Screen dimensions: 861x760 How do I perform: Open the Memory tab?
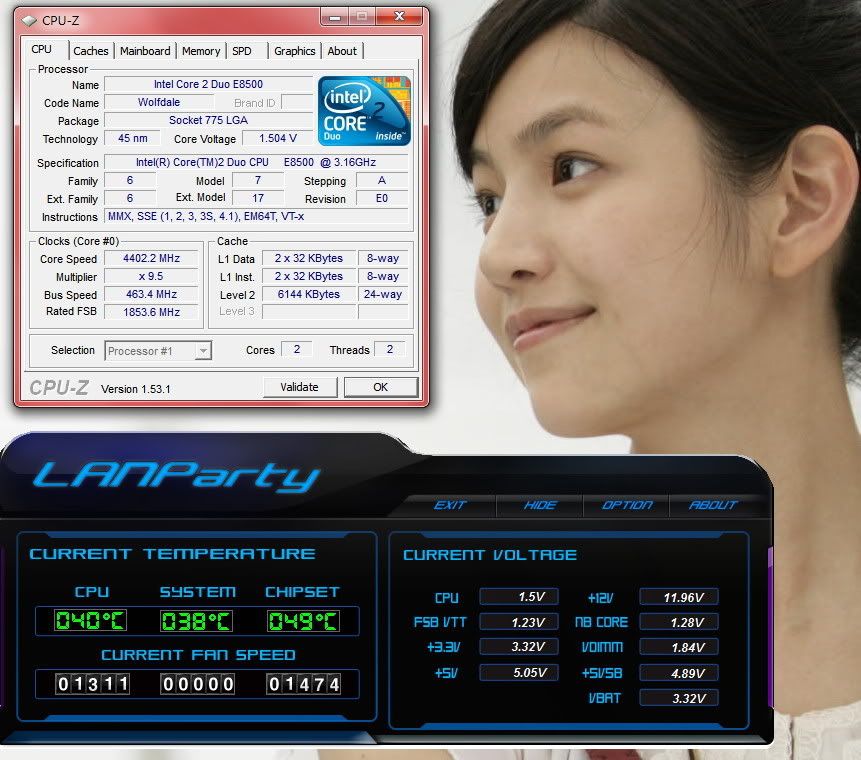coord(201,51)
